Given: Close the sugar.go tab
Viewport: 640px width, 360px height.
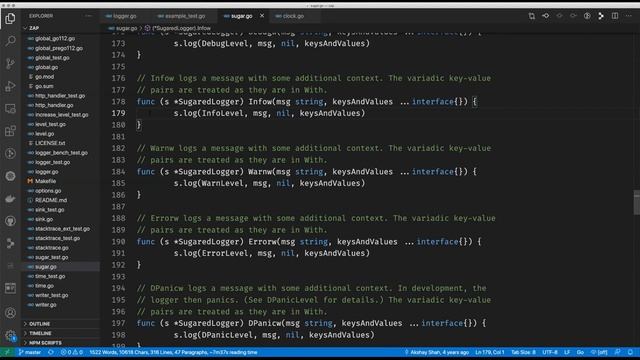Looking at the screenshot, I should [x=262, y=16].
